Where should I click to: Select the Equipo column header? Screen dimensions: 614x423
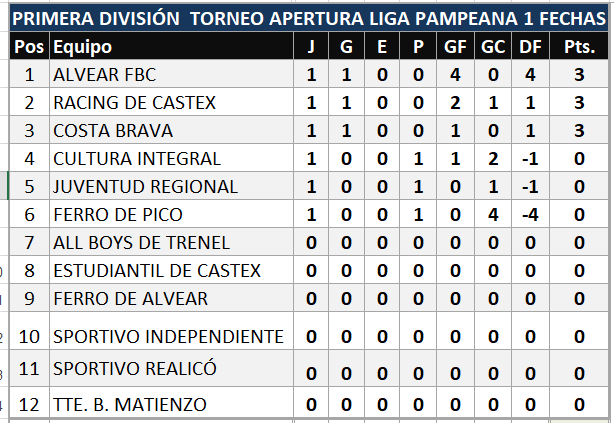pos(83,47)
